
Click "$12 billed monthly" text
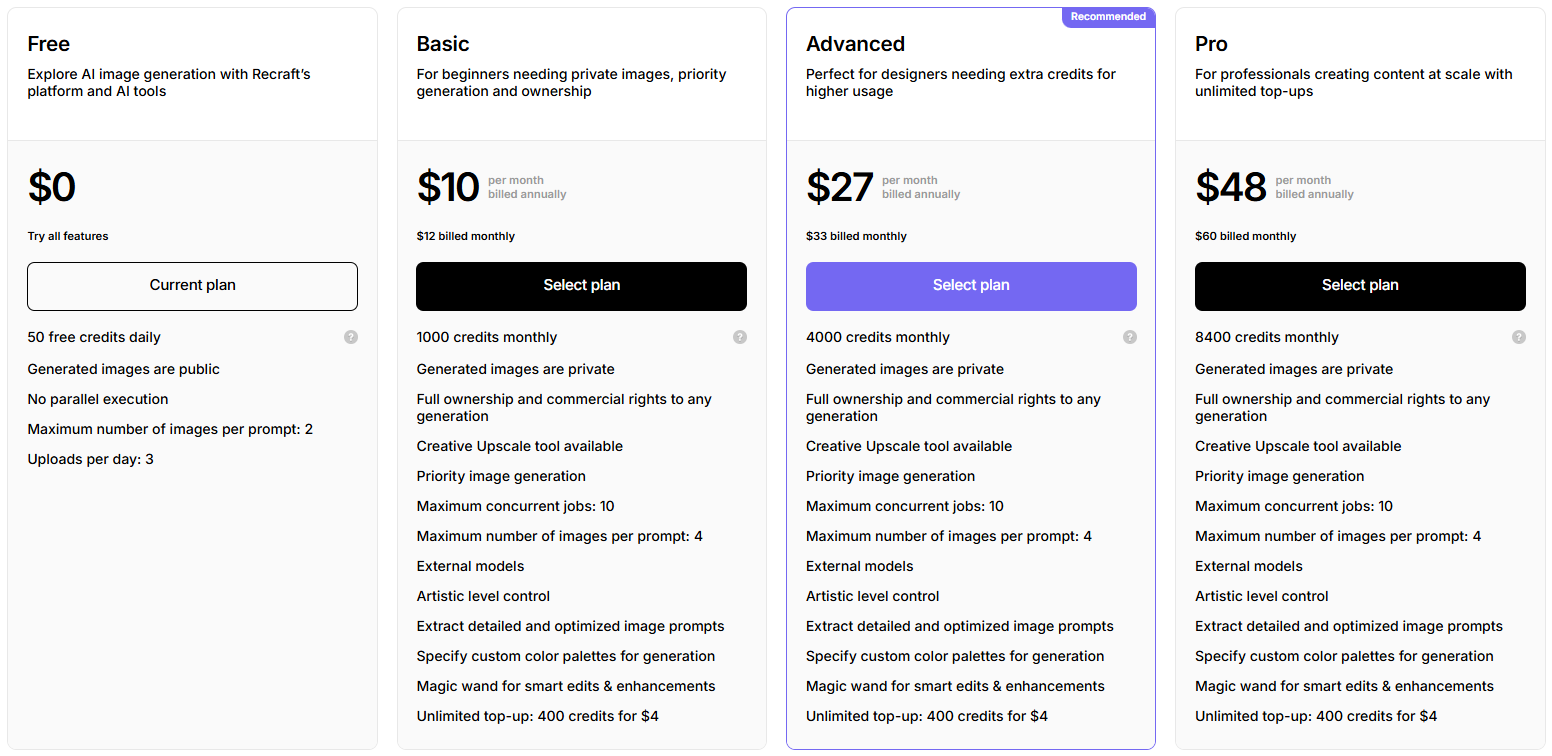[466, 237]
